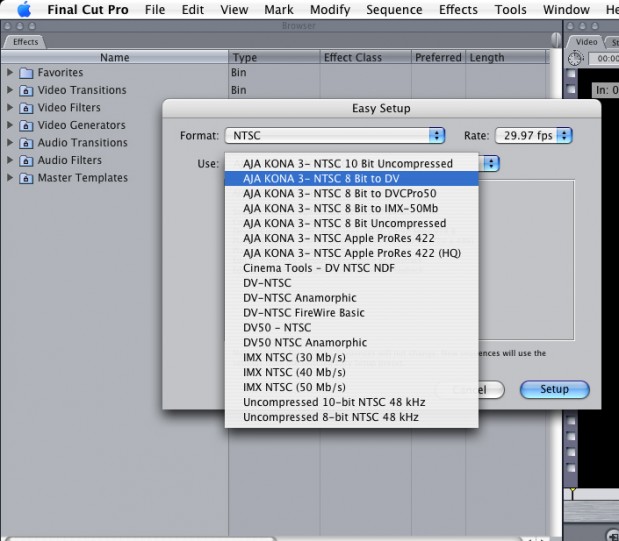
Task: Open the Tools menu
Action: click(510, 9)
